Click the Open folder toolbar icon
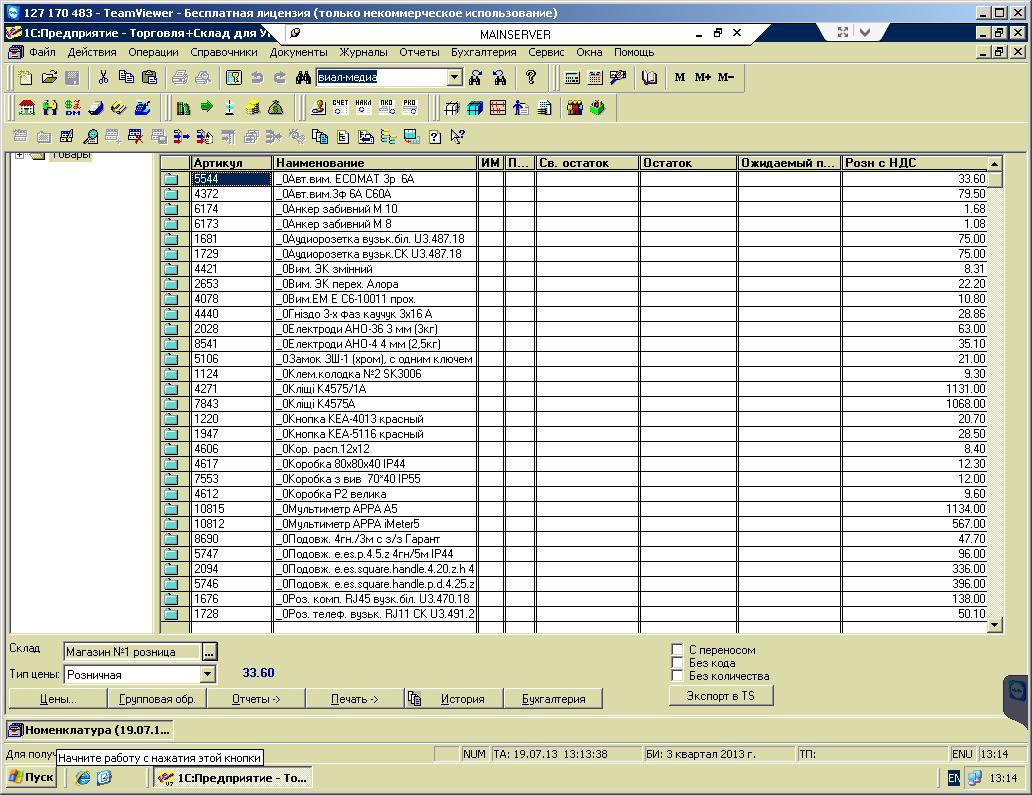1032x795 pixels. tap(49, 78)
